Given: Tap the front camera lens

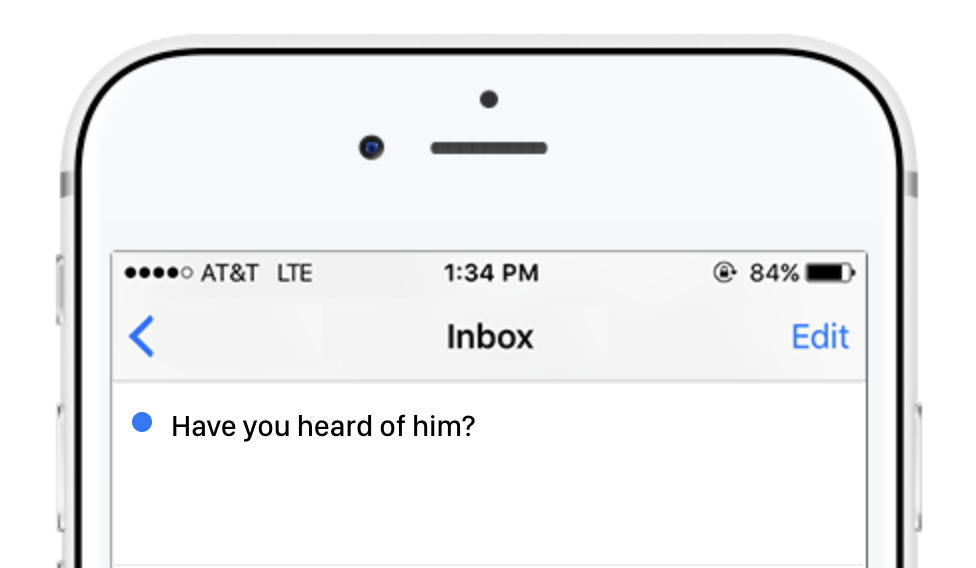Looking at the screenshot, I should (x=372, y=148).
